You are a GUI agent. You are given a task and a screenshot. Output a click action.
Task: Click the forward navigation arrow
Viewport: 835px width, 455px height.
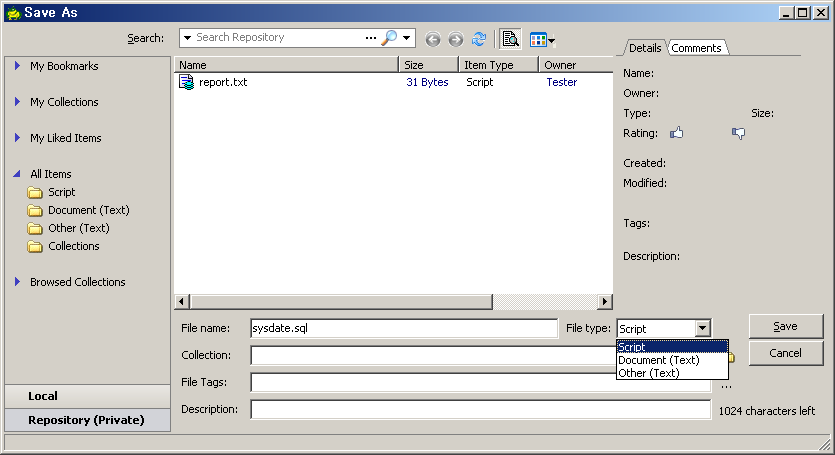(455, 40)
